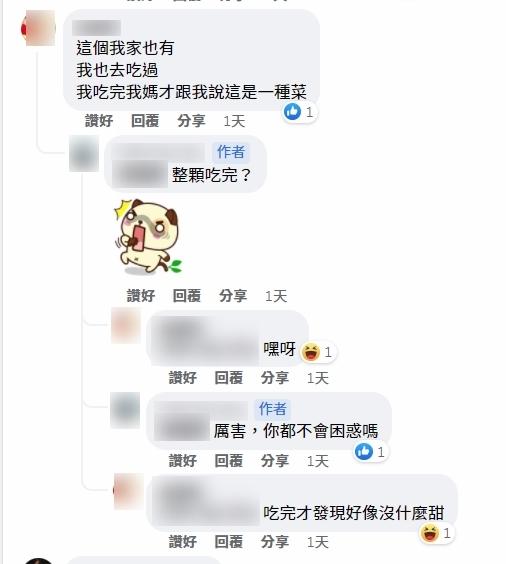Click 回覆 under the pug sticker reply
Viewport: 506px width, 564px height.
tap(187, 296)
